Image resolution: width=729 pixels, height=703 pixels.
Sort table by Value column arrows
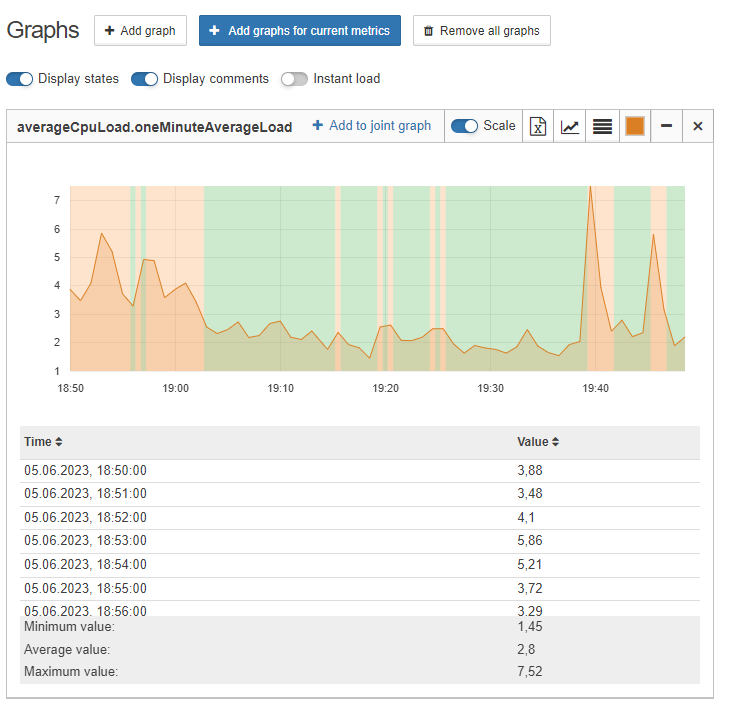click(555, 442)
